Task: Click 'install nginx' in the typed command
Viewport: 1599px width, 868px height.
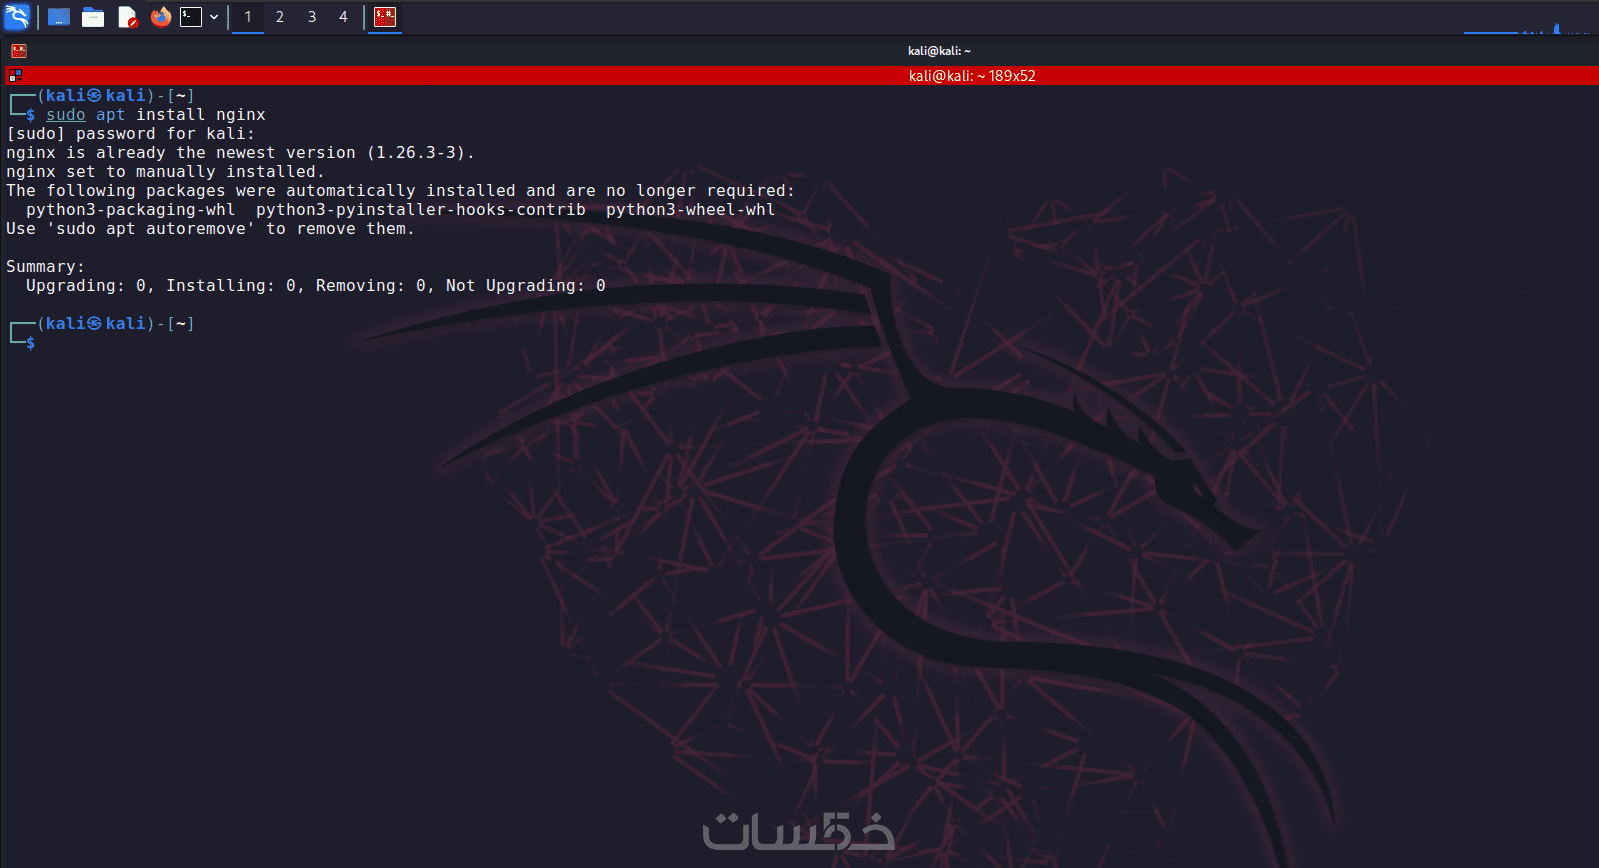Action: coord(201,115)
